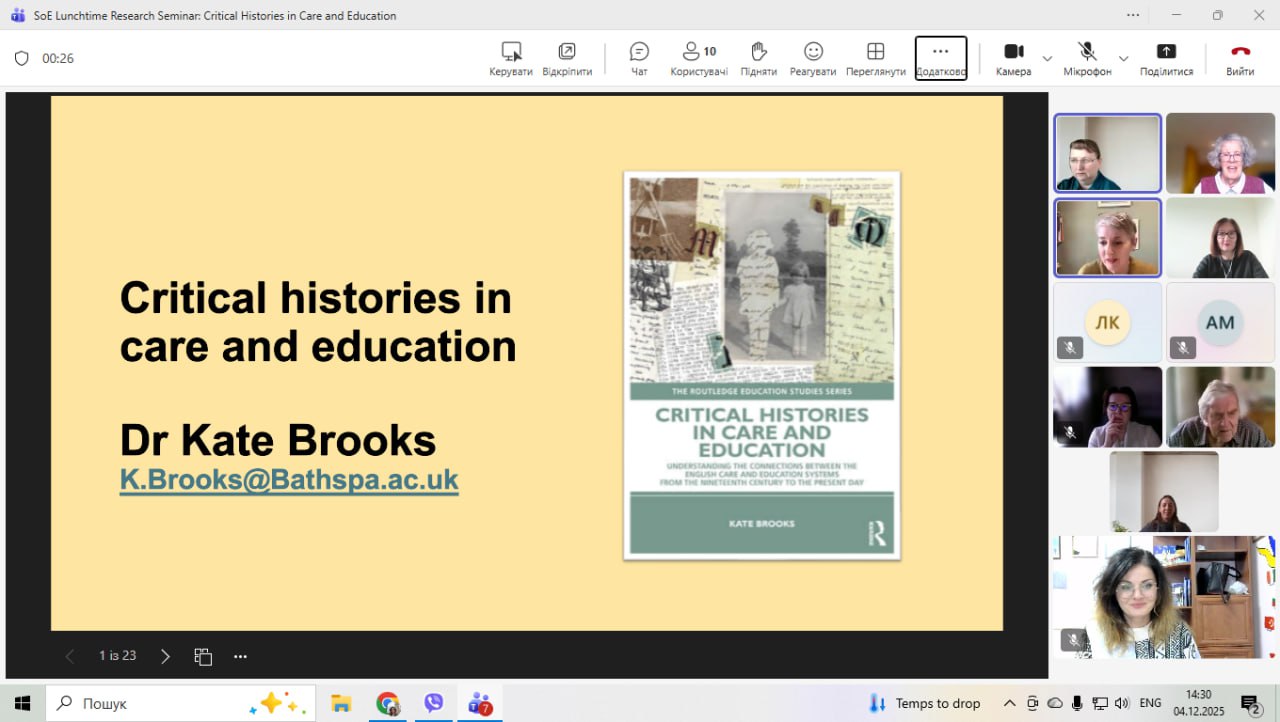Show the Користувачі participants list
Viewport: 1280px width, 722px height.
(x=699, y=58)
